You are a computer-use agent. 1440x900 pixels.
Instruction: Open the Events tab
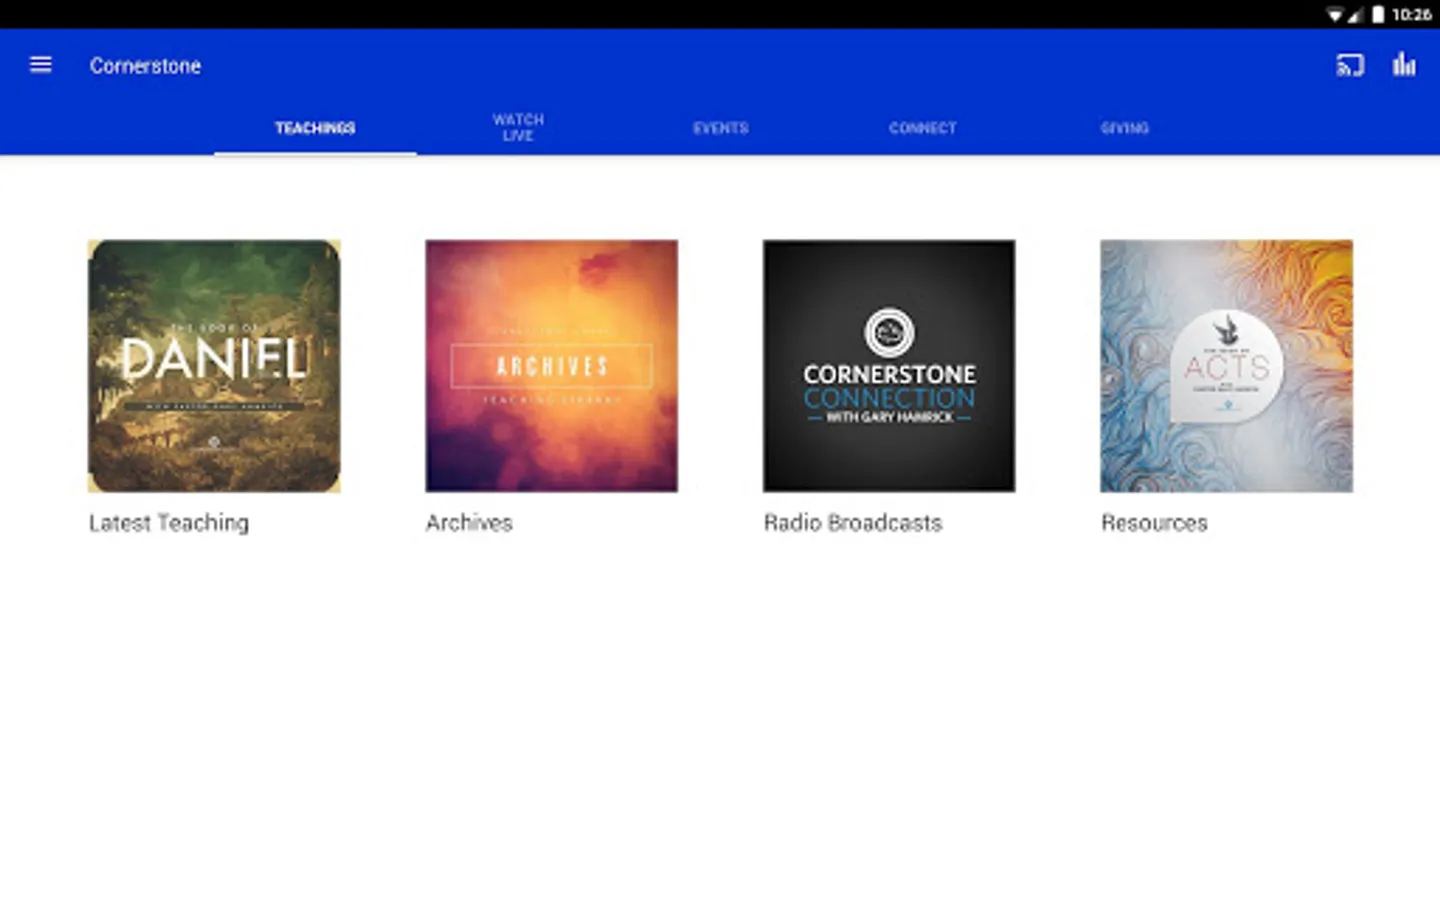pyautogui.click(x=720, y=128)
